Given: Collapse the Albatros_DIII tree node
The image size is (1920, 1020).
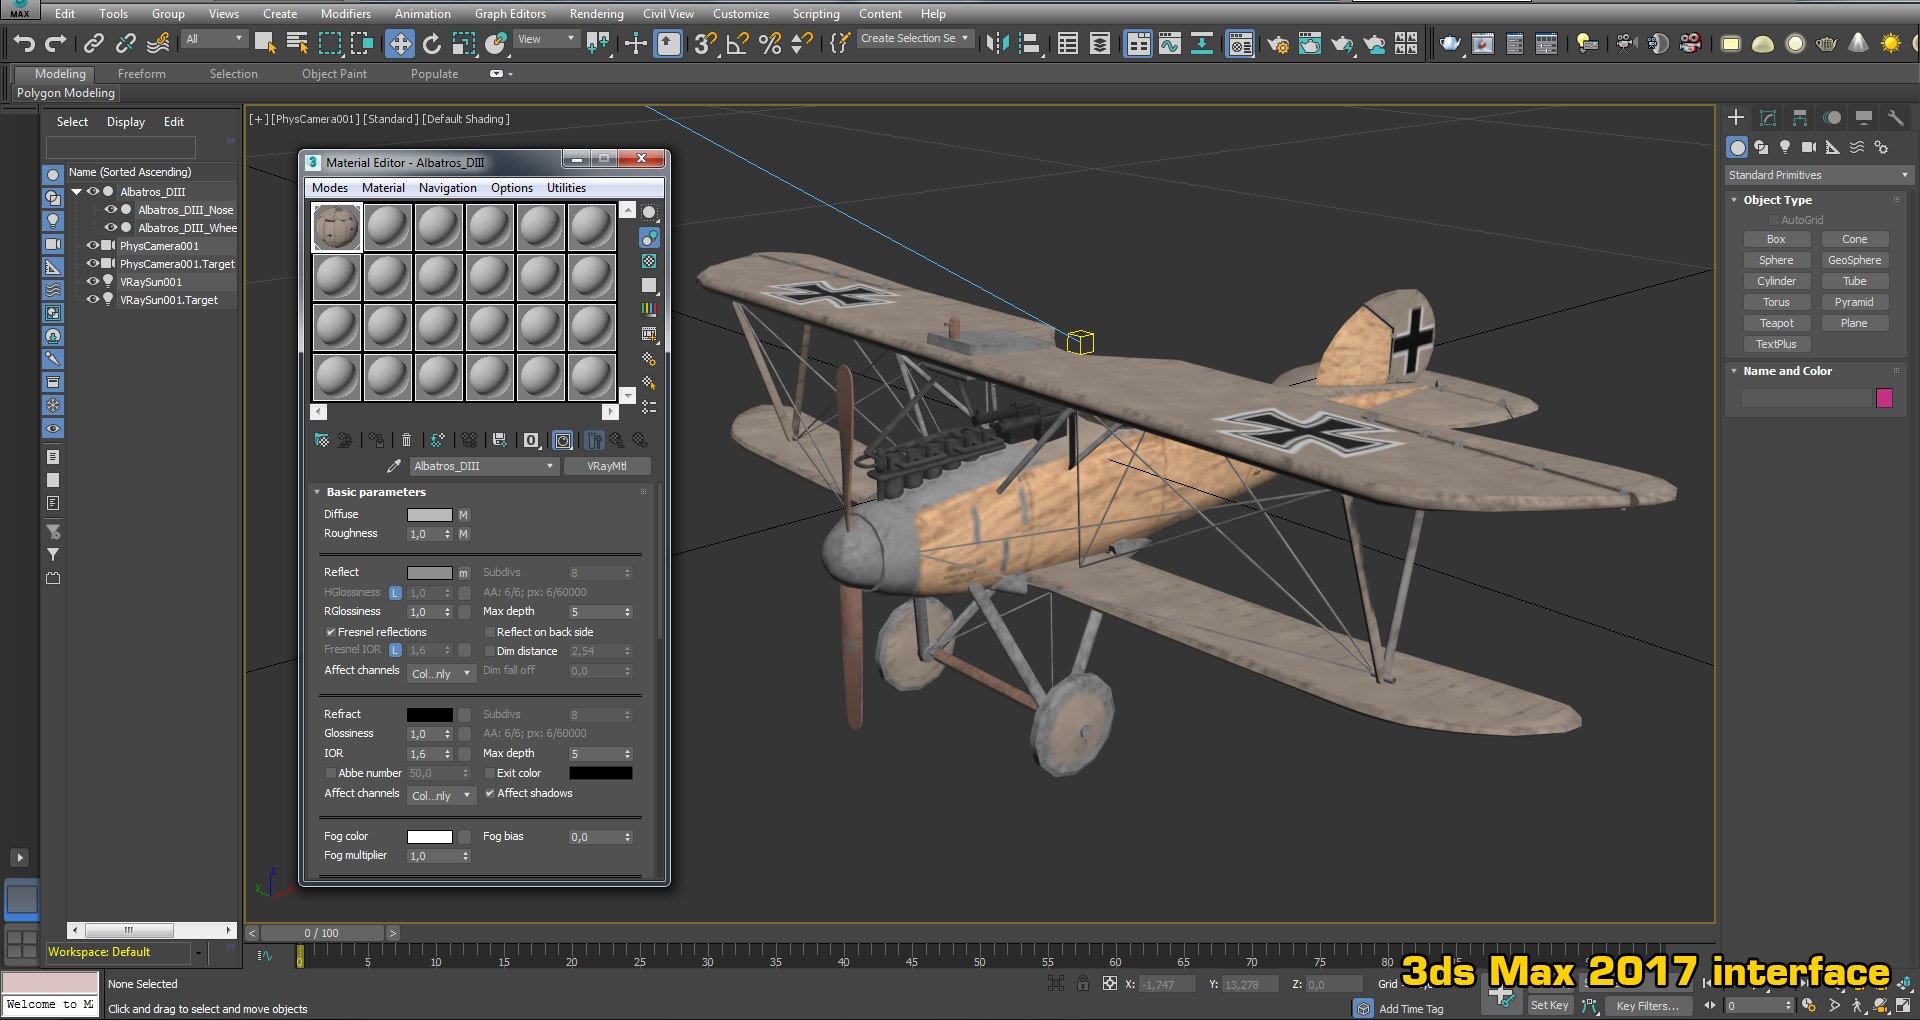Looking at the screenshot, I should [x=76, y=192].
